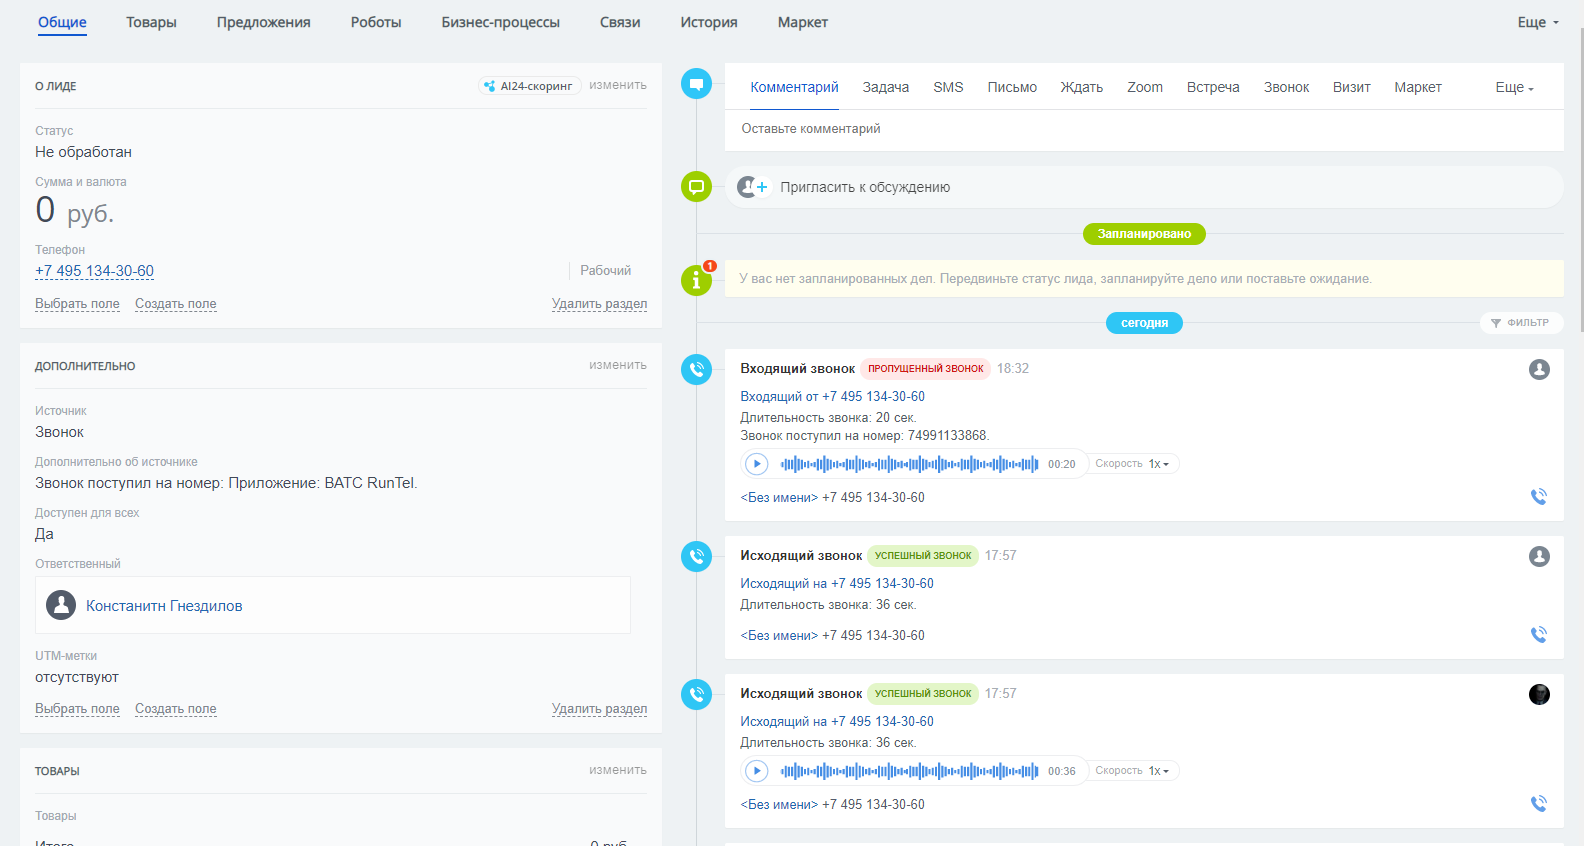The width and height of the screenshot is (1584, 846).
Task: Open the Рабочий phone type selector
Action: pyautogui.click(x=605, y=271)
